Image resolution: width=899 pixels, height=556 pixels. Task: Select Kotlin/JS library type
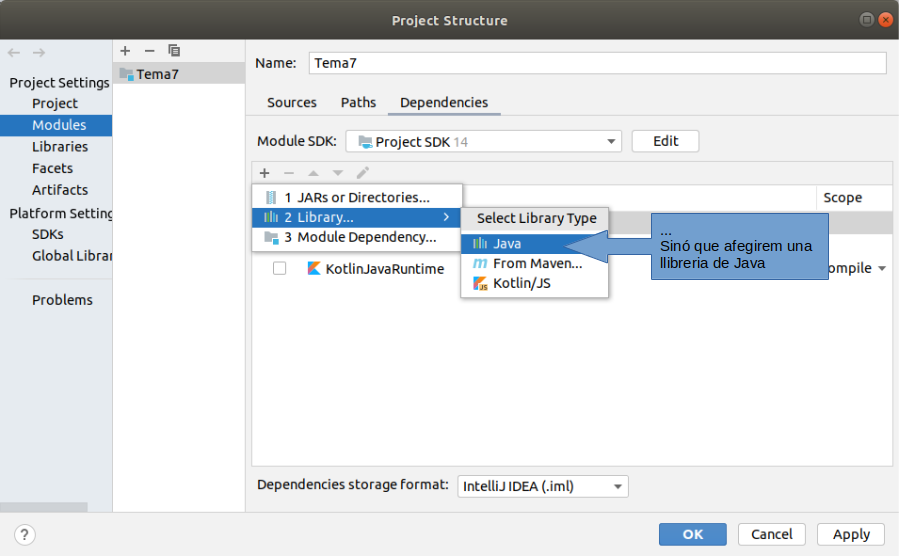point(534,283)
